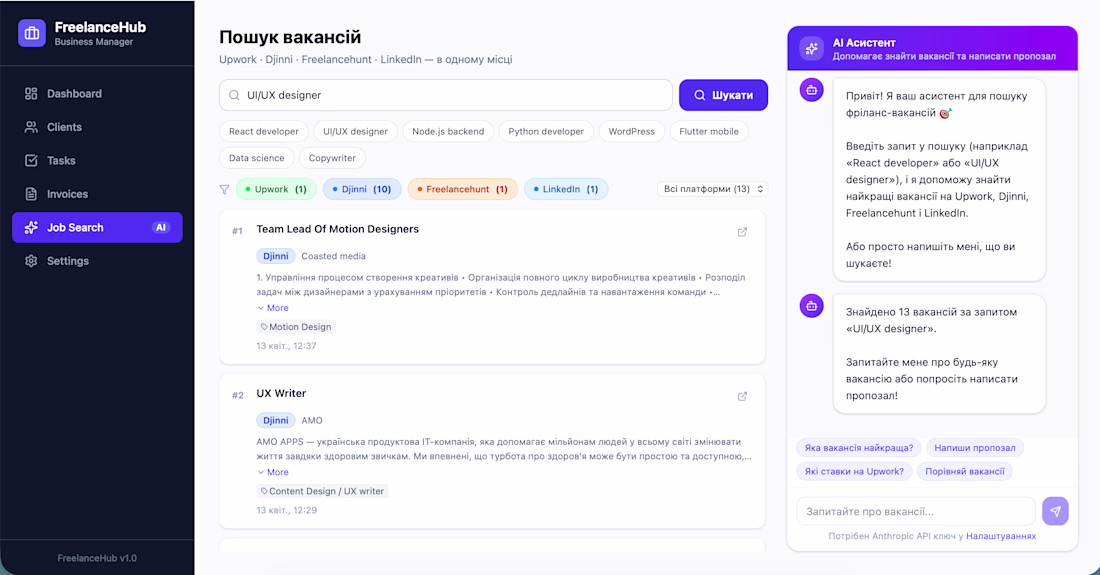The image size is (1100, 575).
Task: Focus the job search field with UI/UX designer
Action: [446, 95]
